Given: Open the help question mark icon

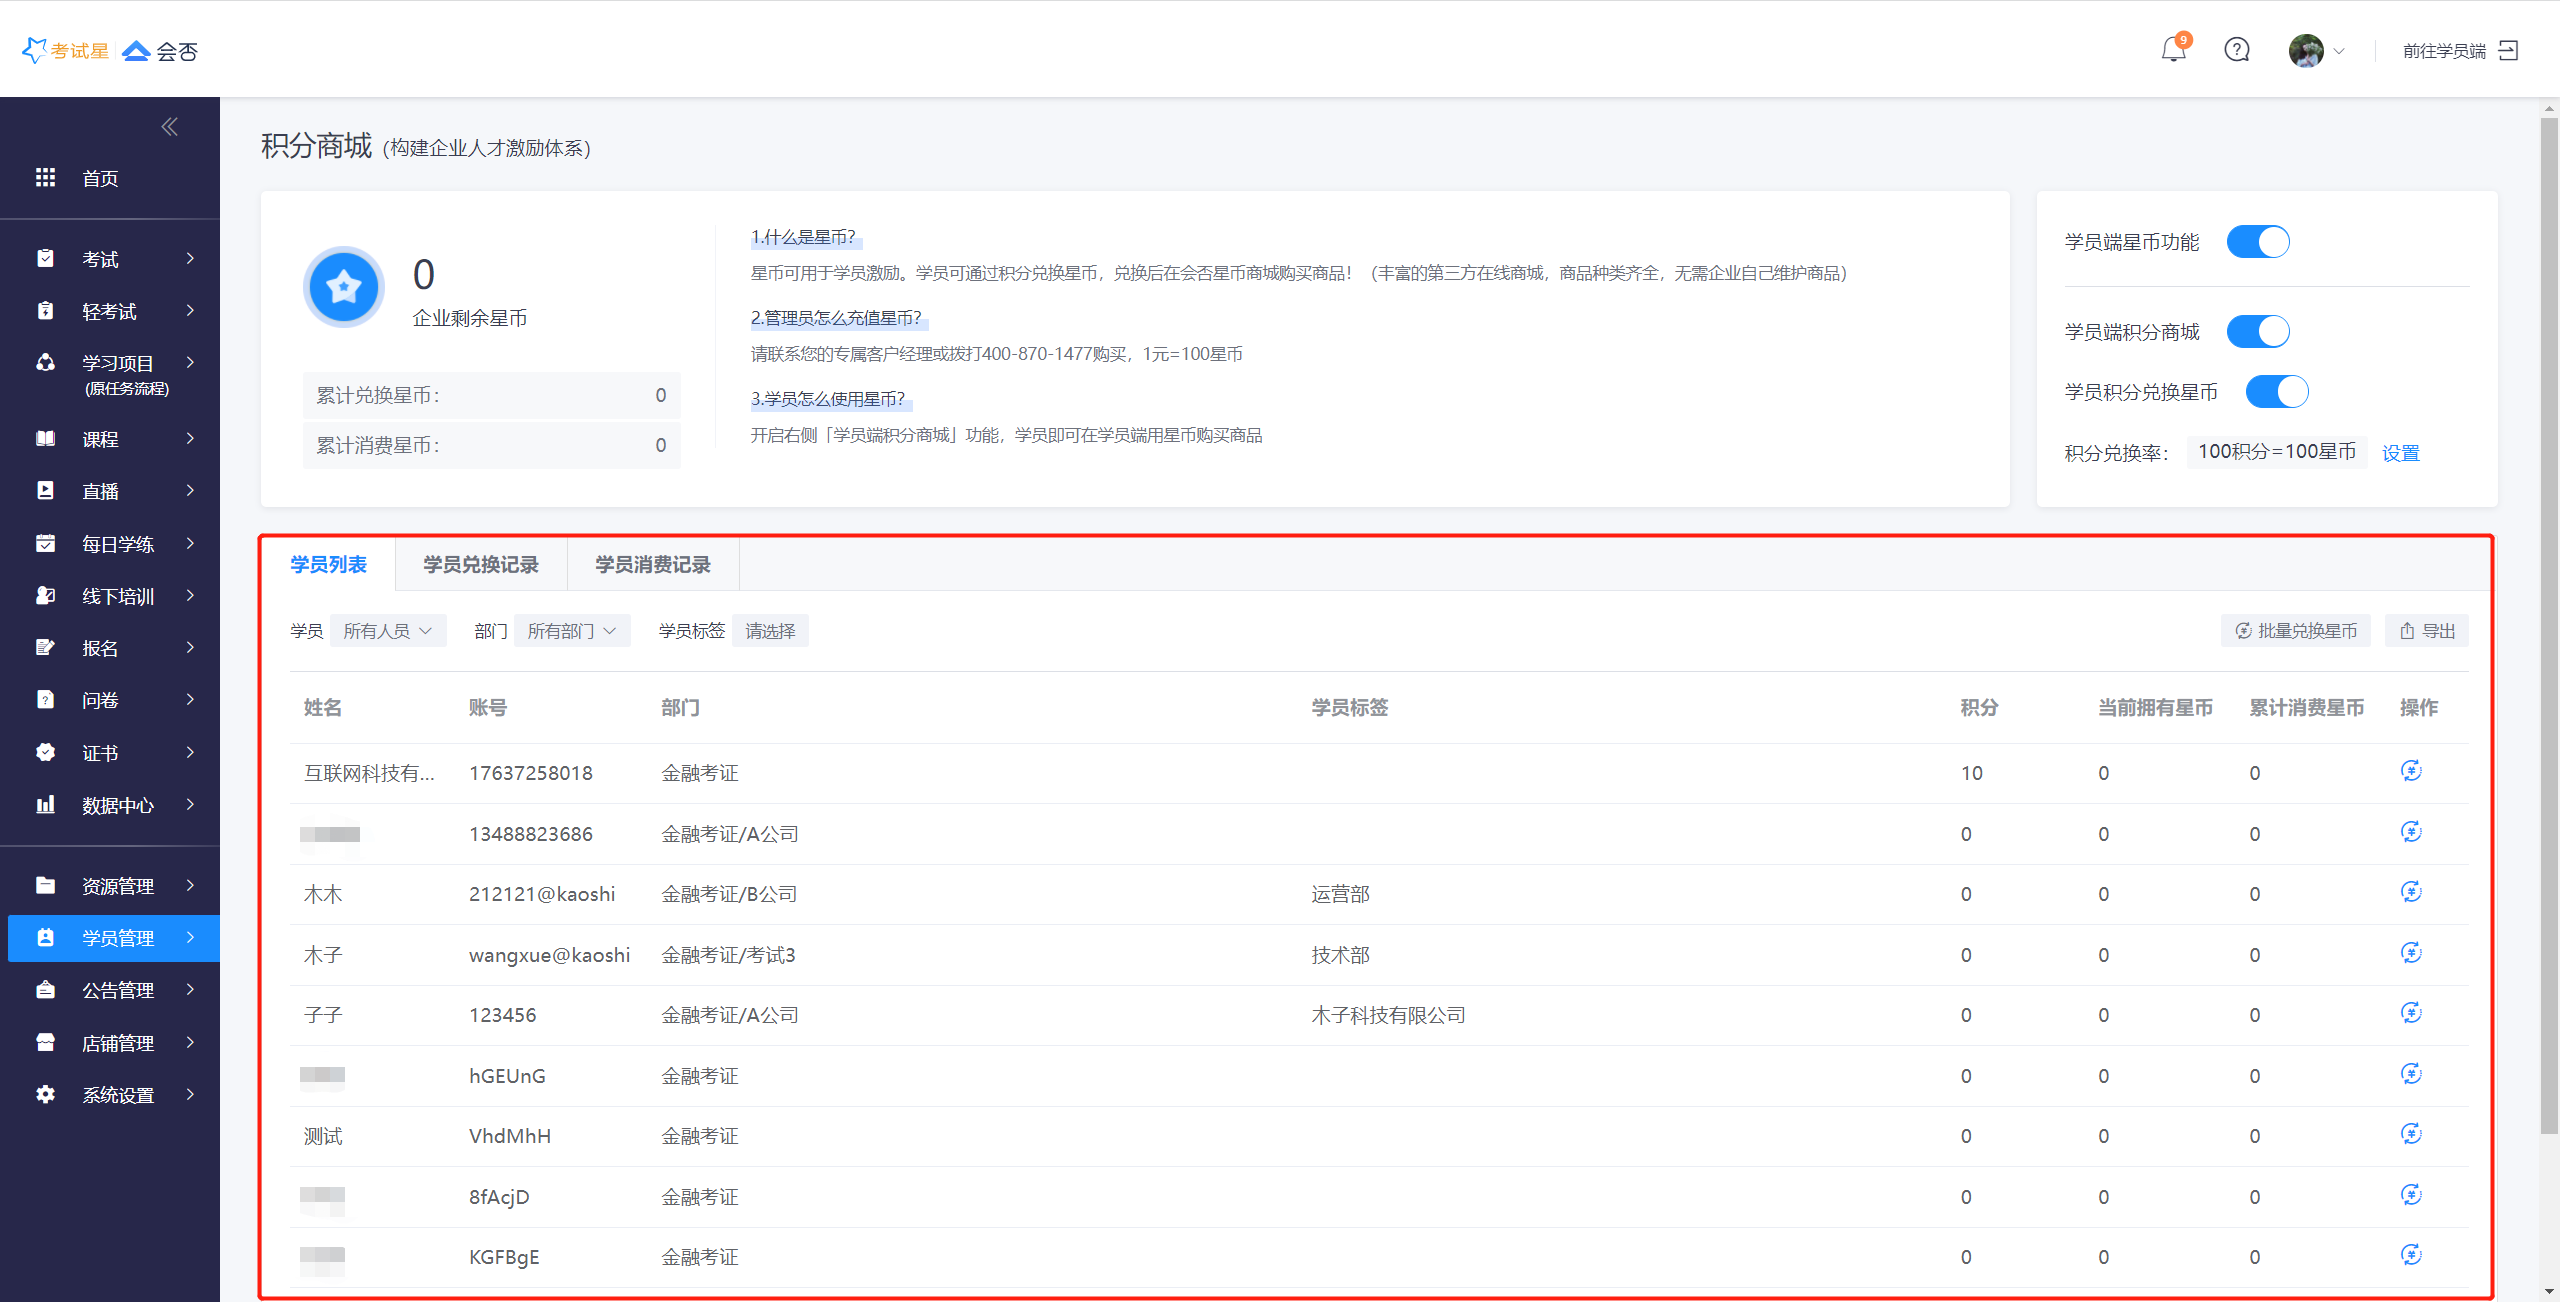Looking at the screenshot, I should point(2236,49).
